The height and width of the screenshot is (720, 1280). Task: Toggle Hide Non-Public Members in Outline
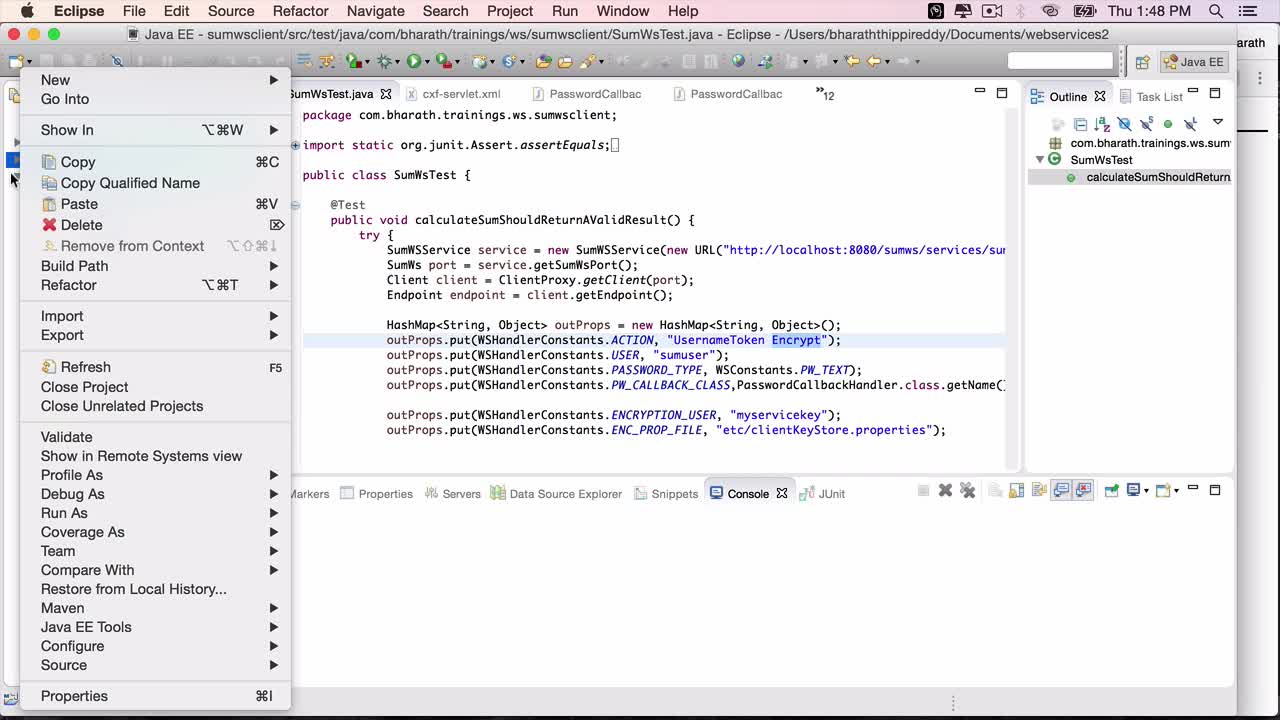1168,124
